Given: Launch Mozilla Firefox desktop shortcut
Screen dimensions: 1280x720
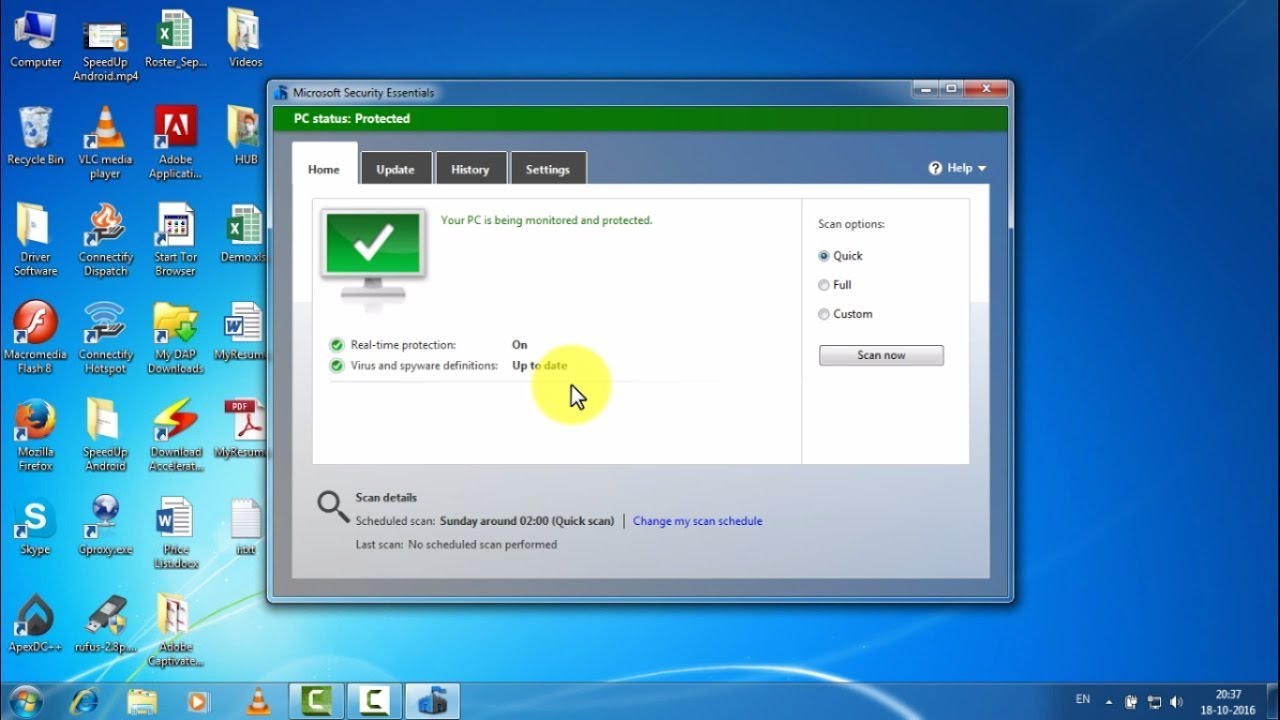Looking at the screenshot, I should [35, 434].
